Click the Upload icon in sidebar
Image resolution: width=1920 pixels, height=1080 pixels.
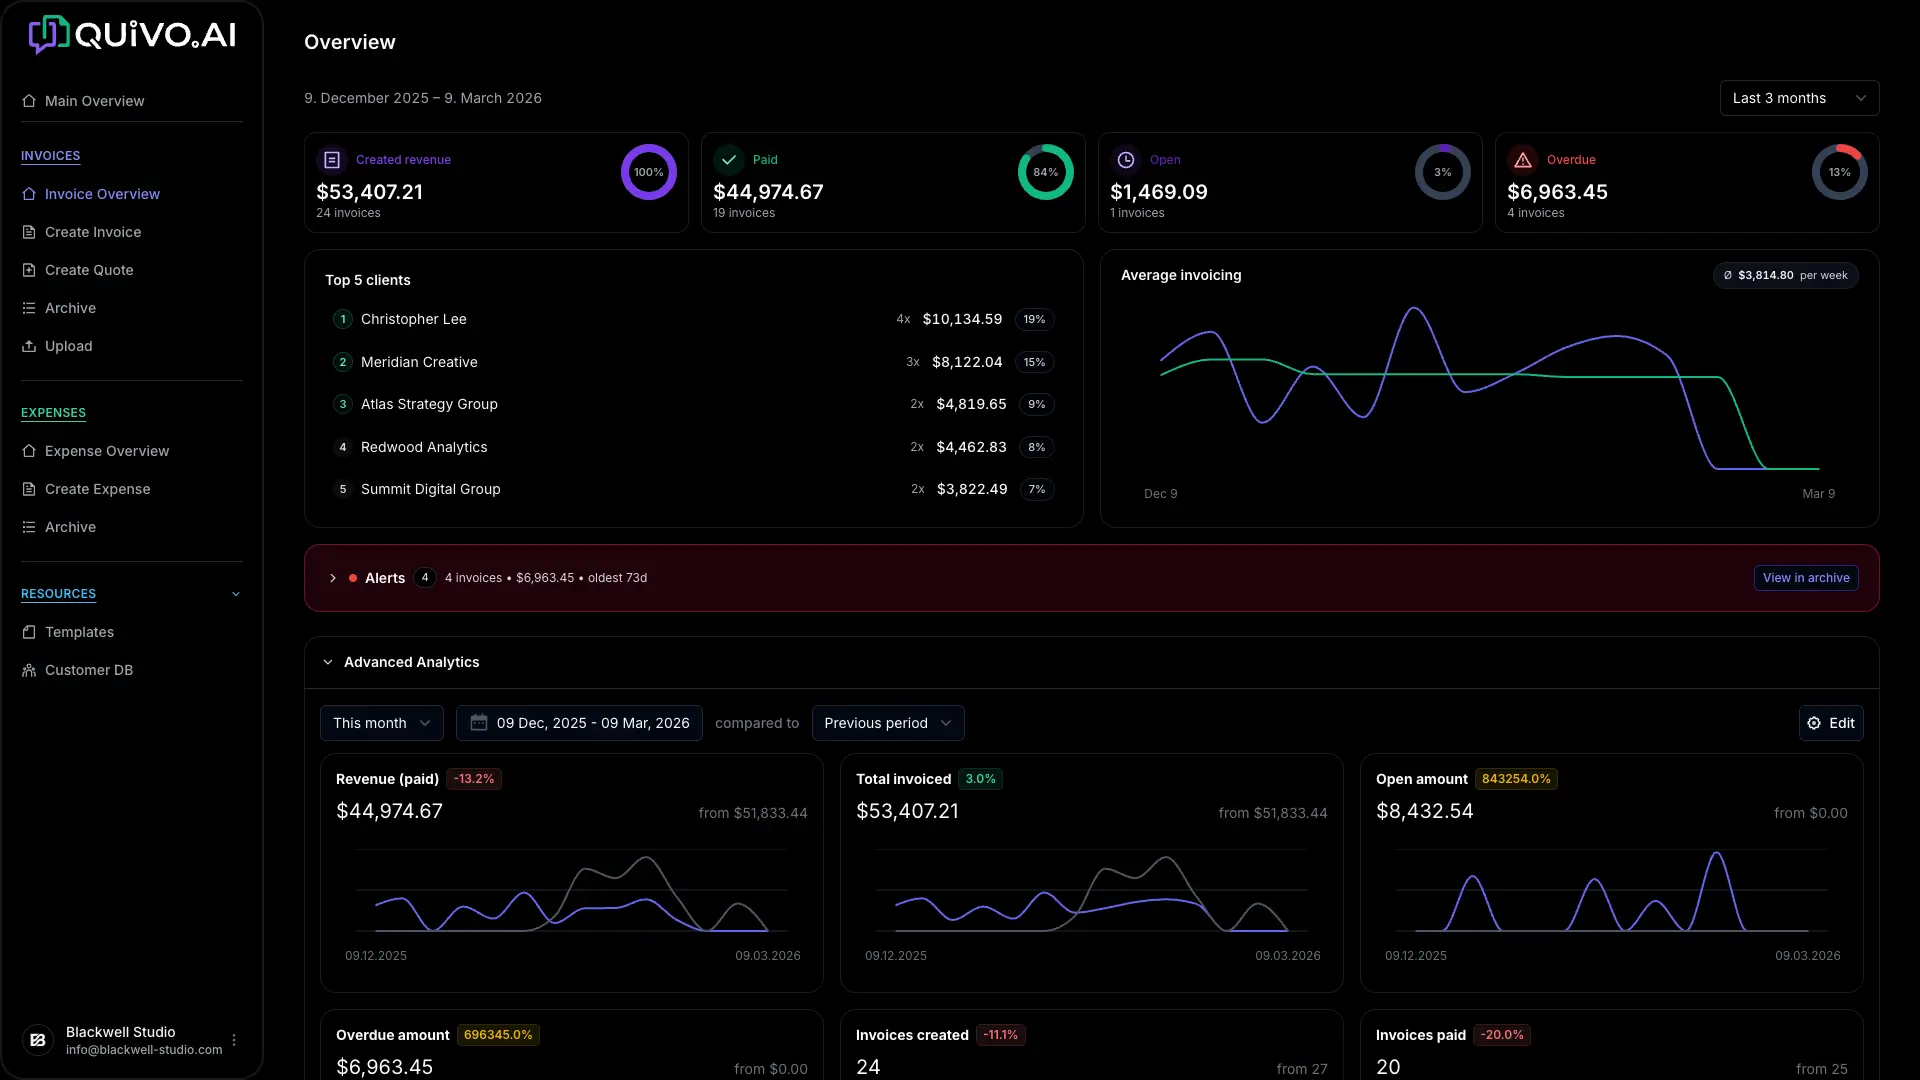29,346
